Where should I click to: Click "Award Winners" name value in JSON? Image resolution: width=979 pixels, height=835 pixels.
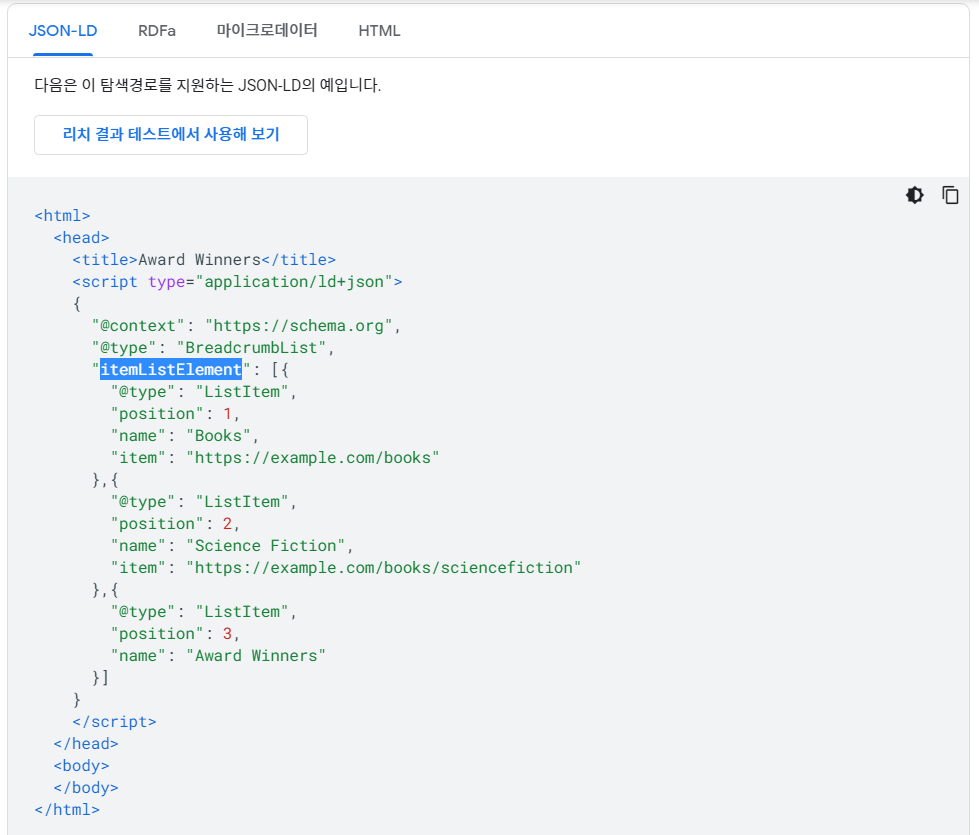(256, 656)
